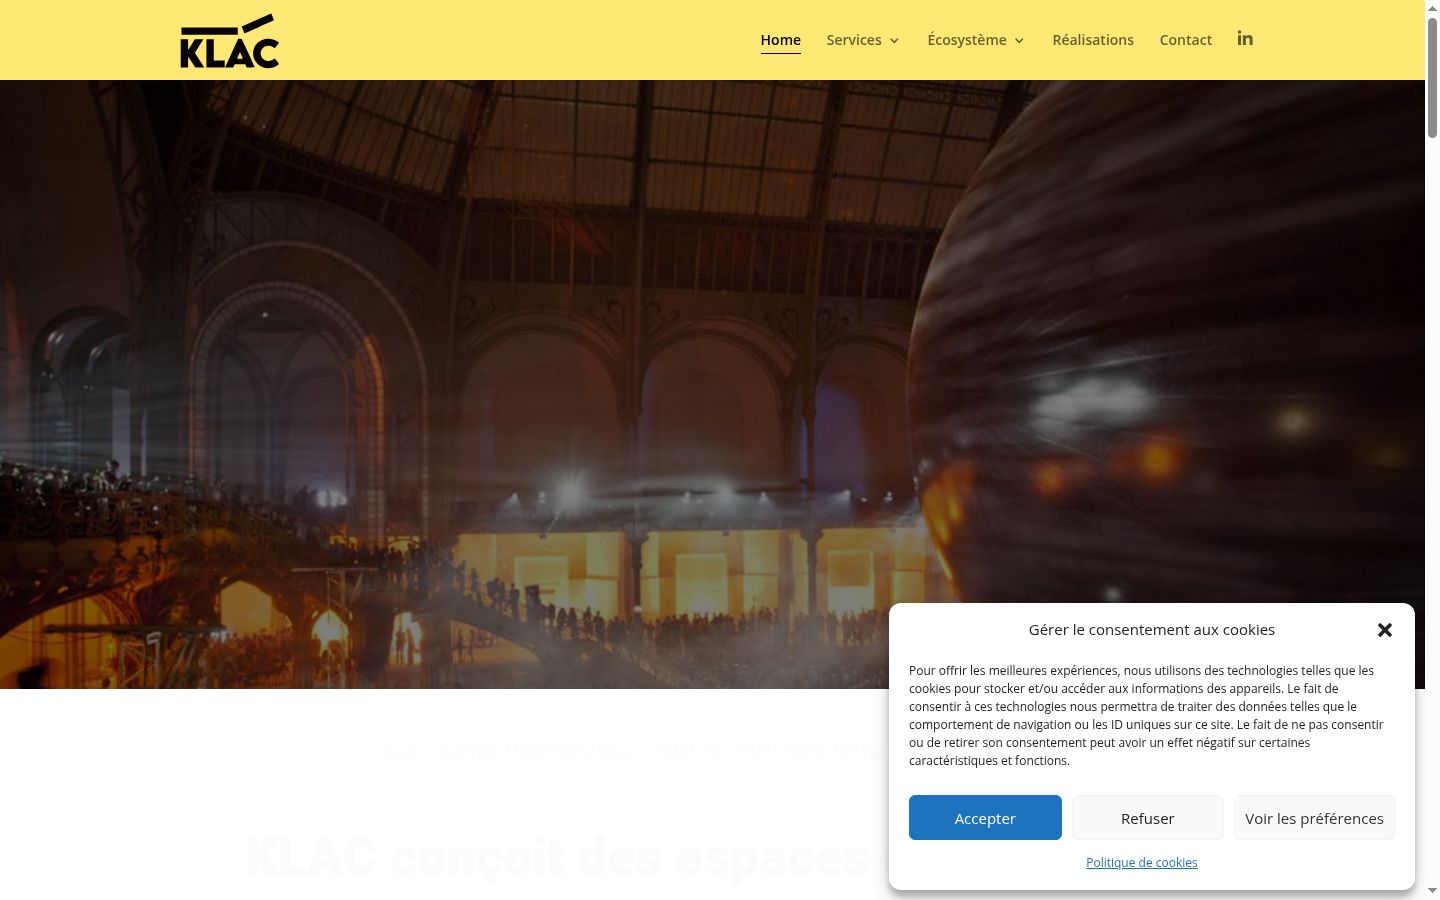Close the cookie consent dialog

coord(1385,630)
